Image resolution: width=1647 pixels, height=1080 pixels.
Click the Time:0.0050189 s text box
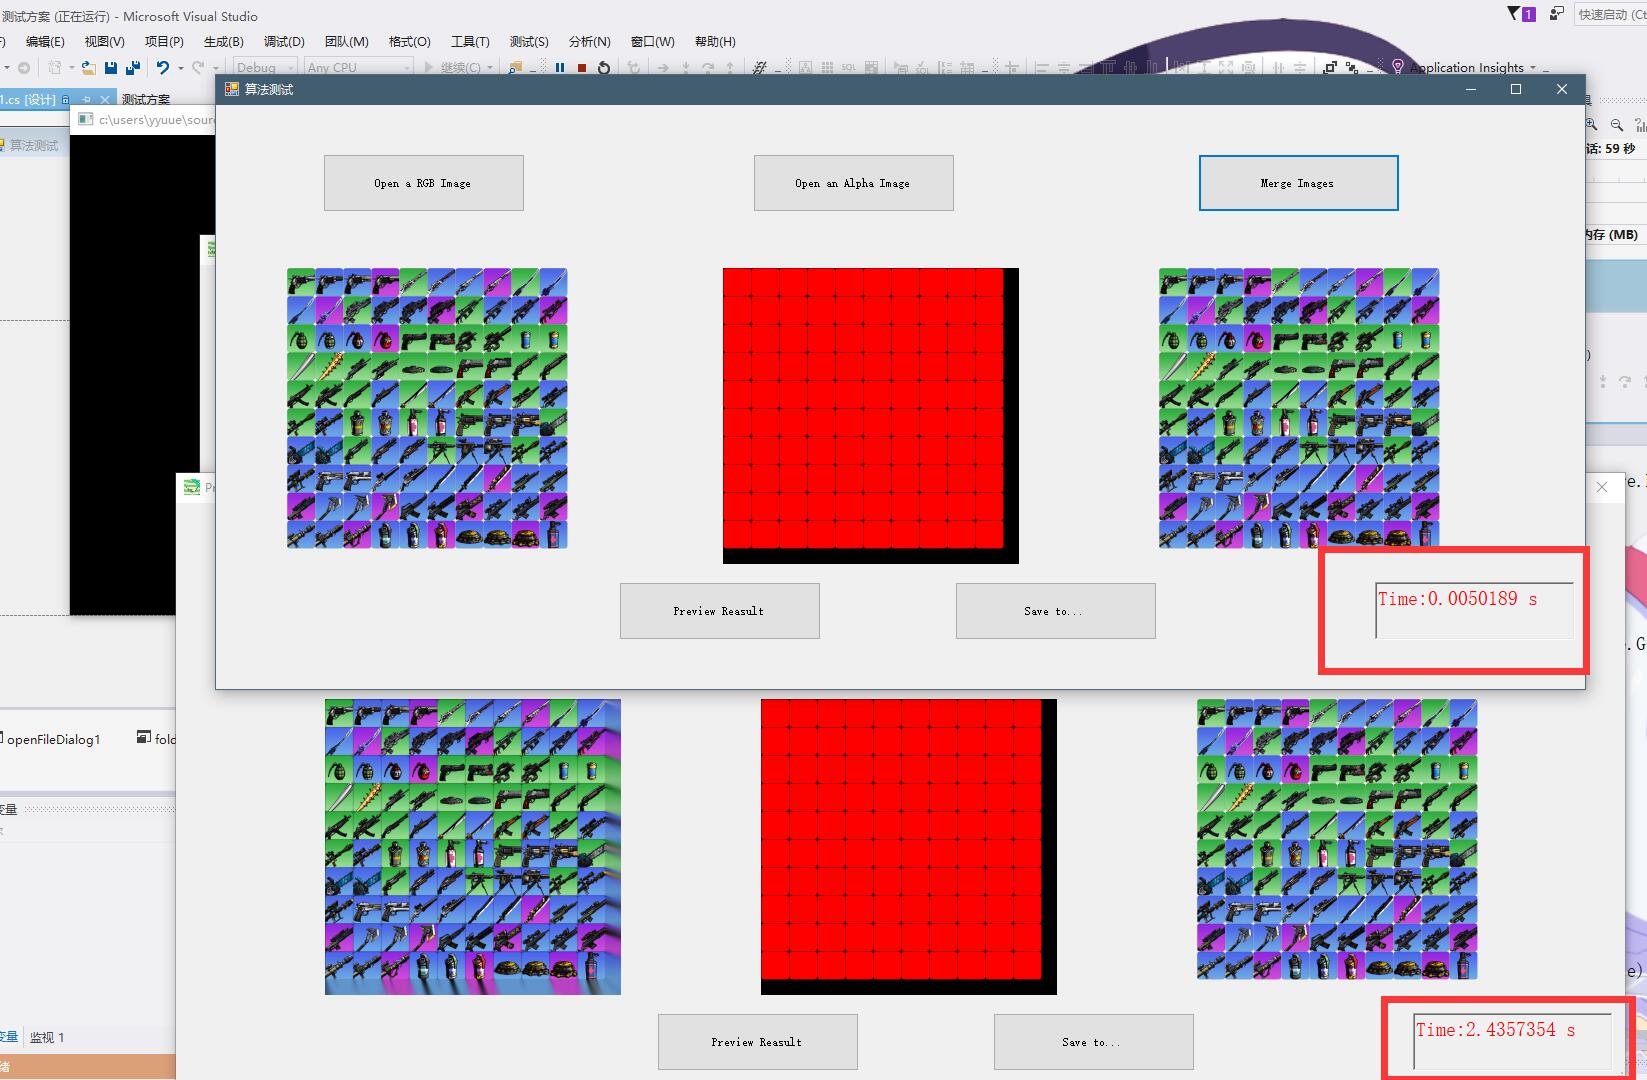(x=1474, y=610)
